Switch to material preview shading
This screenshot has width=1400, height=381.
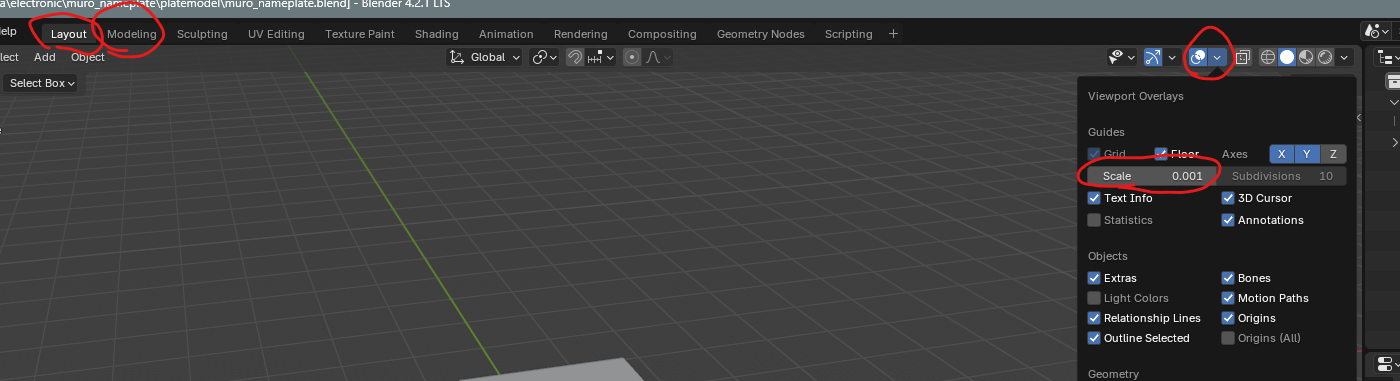pyautogui.click(x=1306, y=57)
